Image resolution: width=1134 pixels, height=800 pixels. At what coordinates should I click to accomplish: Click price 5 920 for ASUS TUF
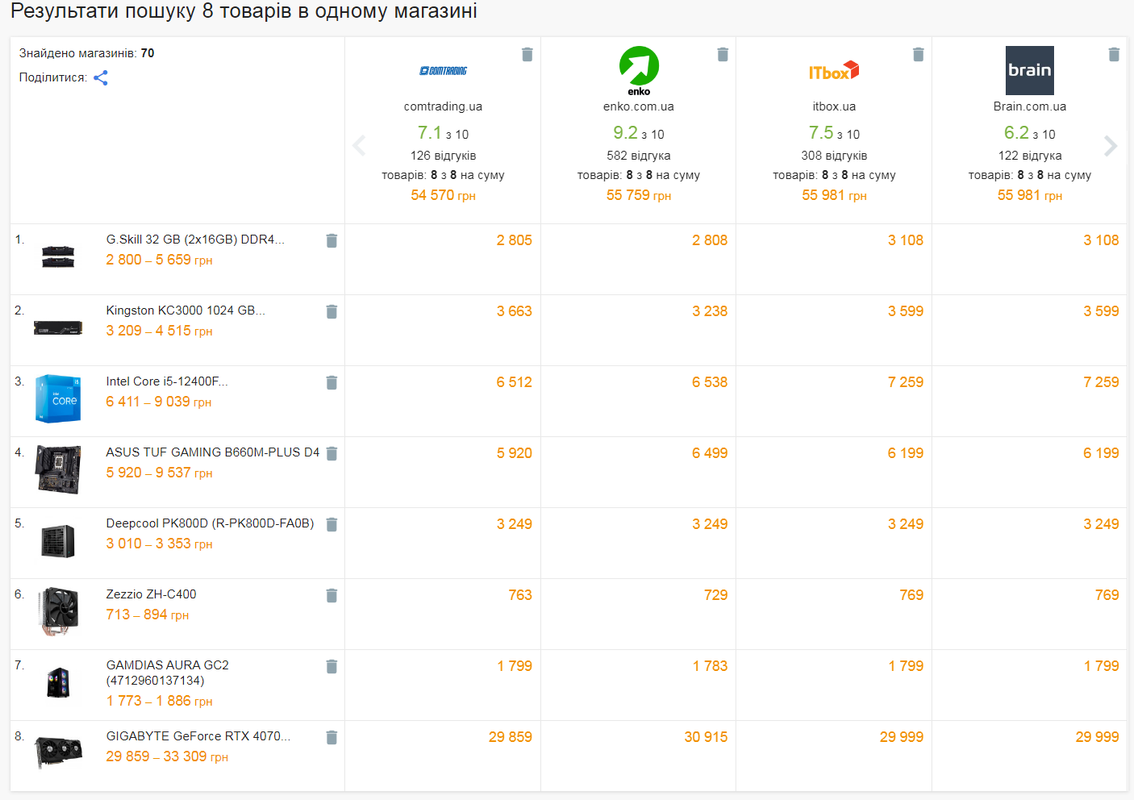click(514, 454)
